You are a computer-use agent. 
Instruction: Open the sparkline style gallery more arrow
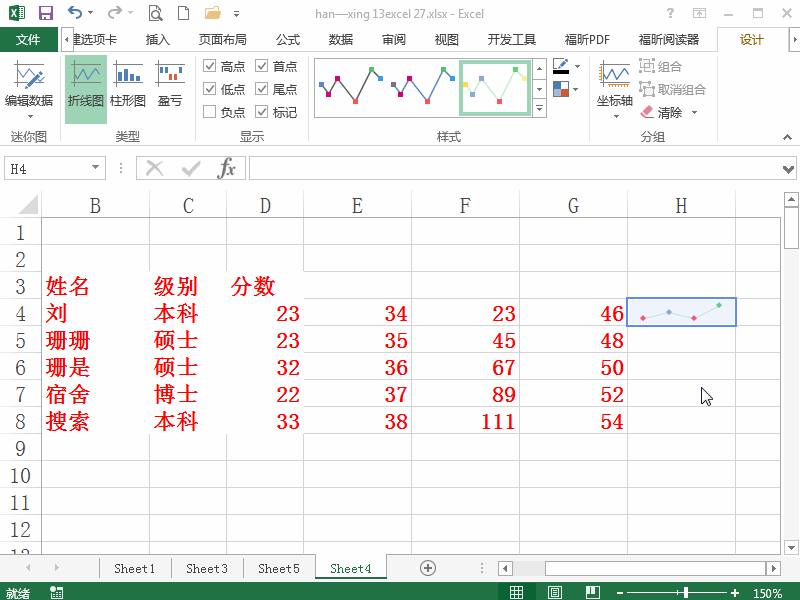pyautogui.click(x=541, y=107)
